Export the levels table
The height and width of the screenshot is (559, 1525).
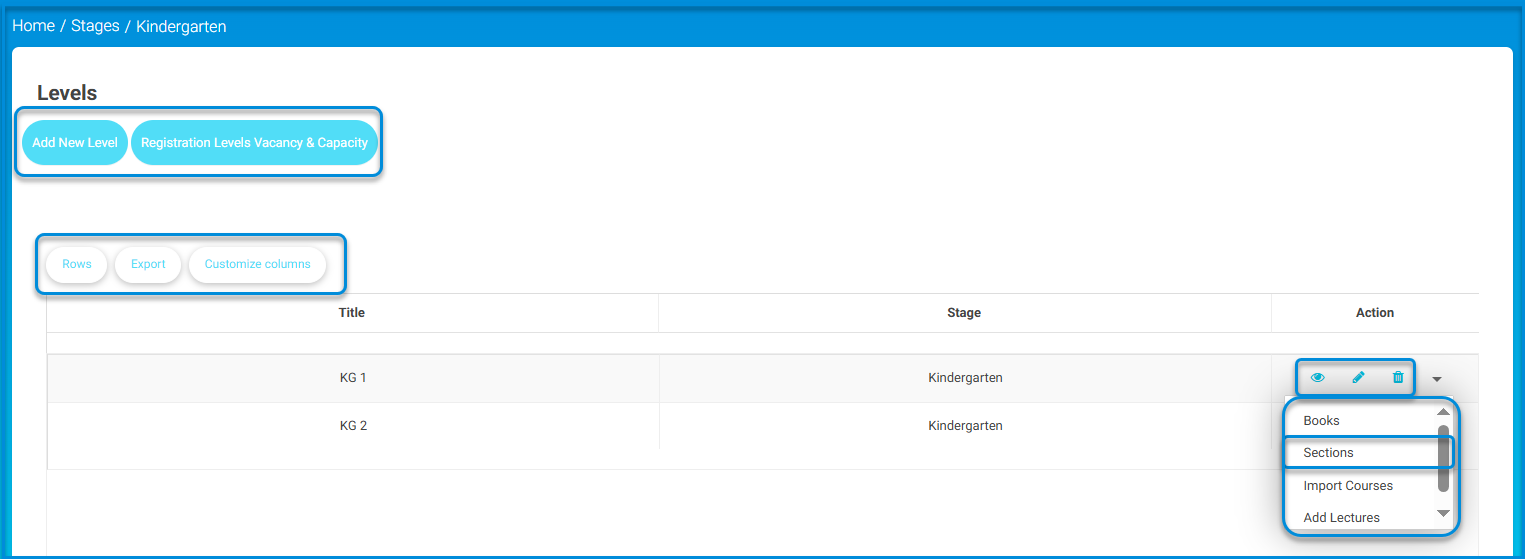pos(148,264)
